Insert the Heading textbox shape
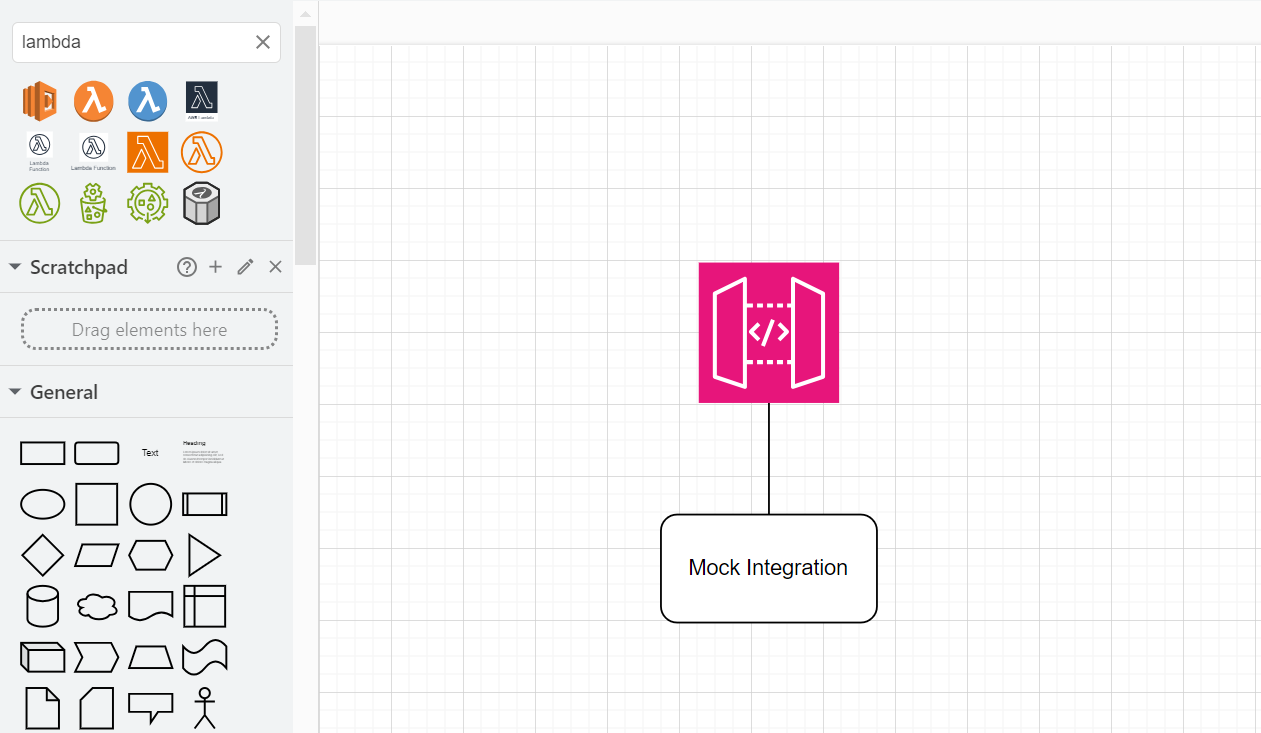The image size is (1261, 733). click(x=203, y=451)
